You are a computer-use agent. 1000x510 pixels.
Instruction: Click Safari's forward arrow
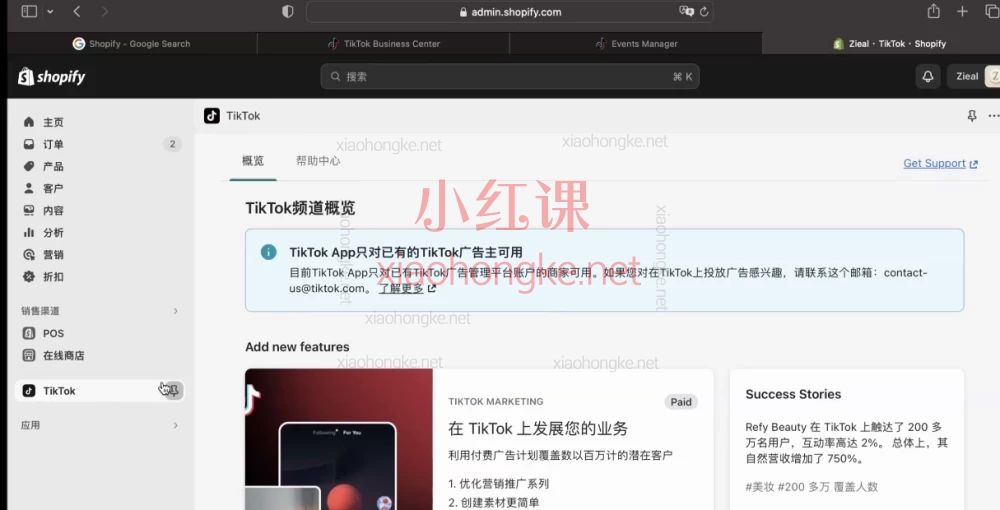click(x=105, y=11)
